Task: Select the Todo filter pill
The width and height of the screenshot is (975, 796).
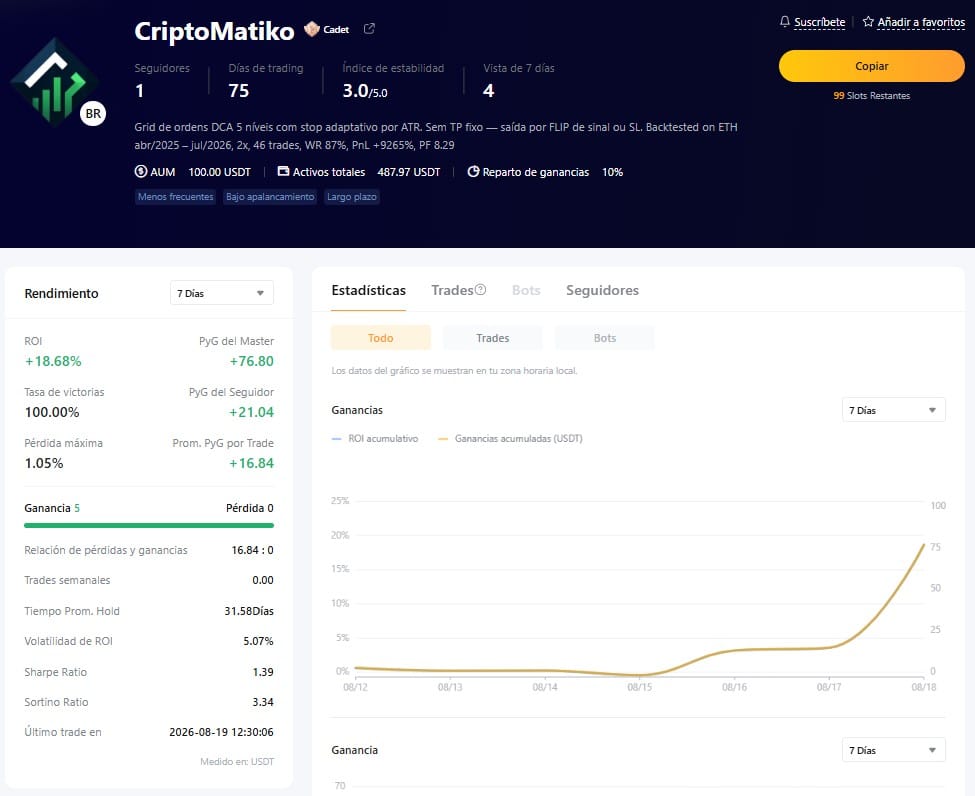Action: (381, 338)
